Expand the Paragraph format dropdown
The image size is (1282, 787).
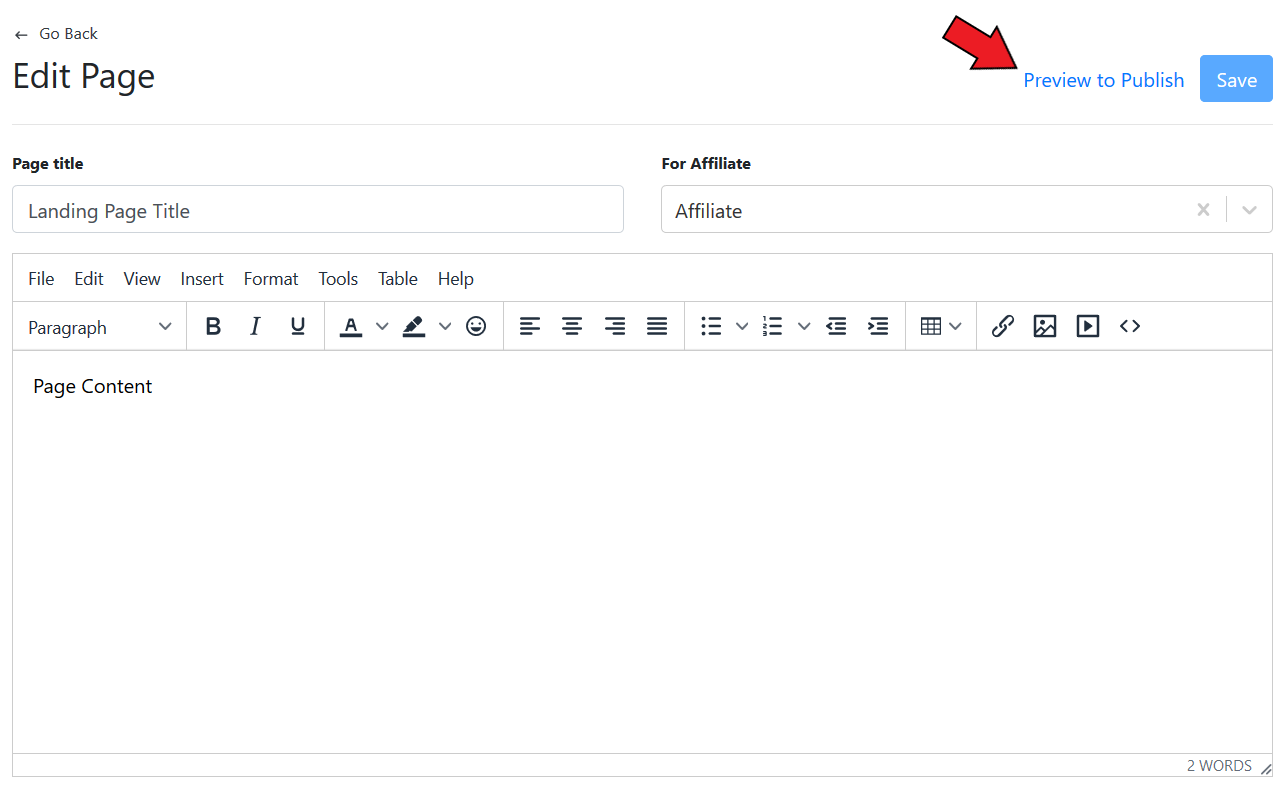100,327
